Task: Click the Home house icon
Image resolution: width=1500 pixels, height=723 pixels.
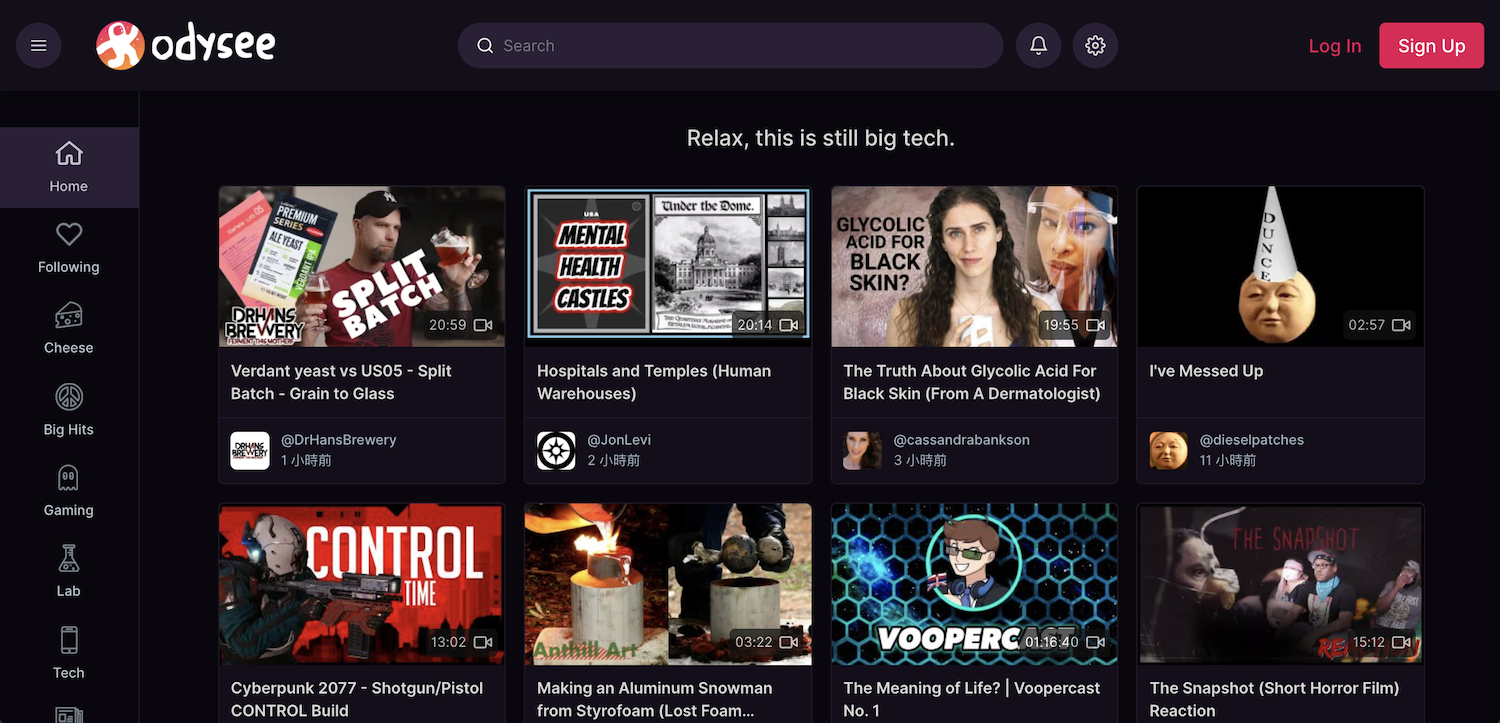Action: pyautogui.click(x=69, y=153)
